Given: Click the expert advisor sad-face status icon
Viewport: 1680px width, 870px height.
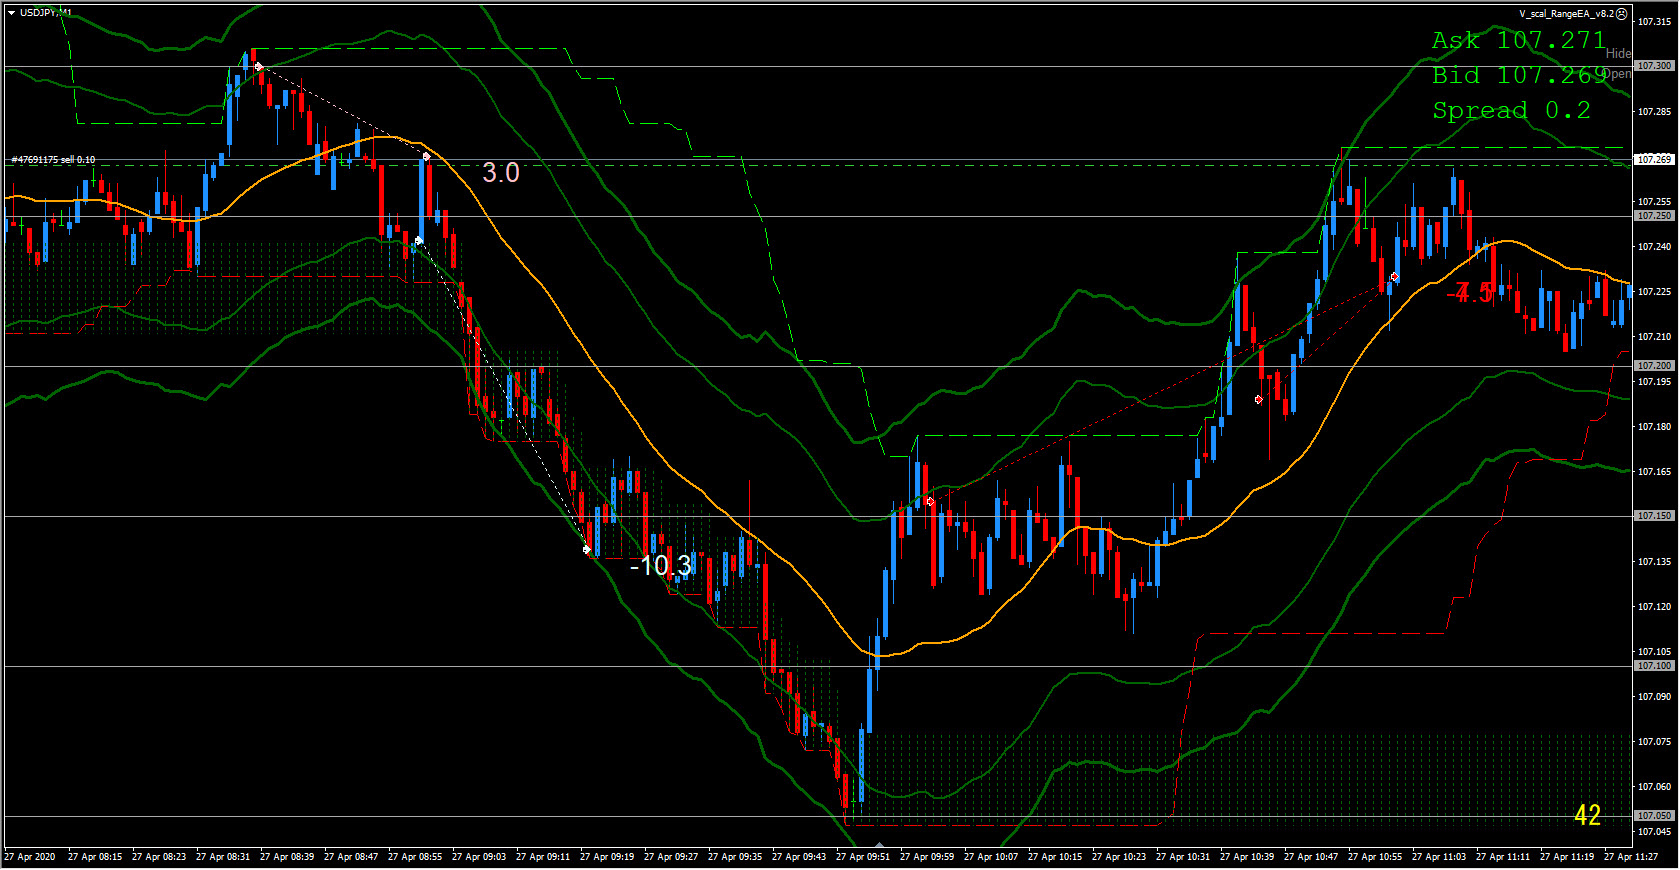Looking at the screenshot, I should pyautogui.click(x=1622, y=14).
